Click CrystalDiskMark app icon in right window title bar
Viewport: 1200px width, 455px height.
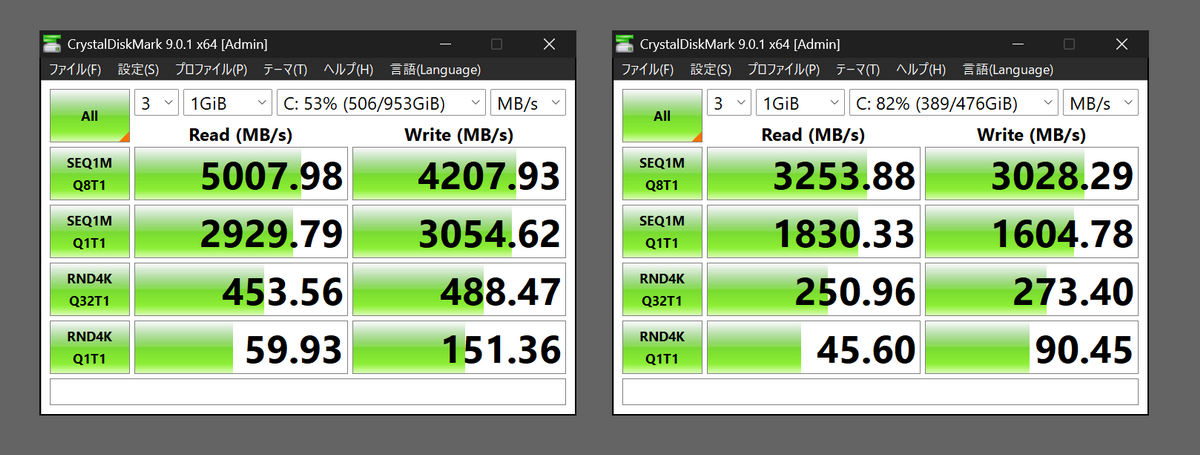tap(625, 44)
